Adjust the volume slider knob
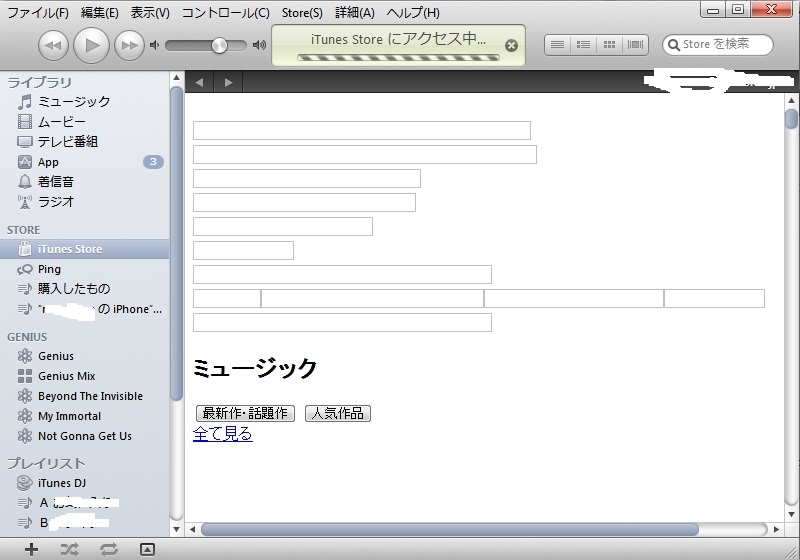The image size is (800, 560). (219, 45)
